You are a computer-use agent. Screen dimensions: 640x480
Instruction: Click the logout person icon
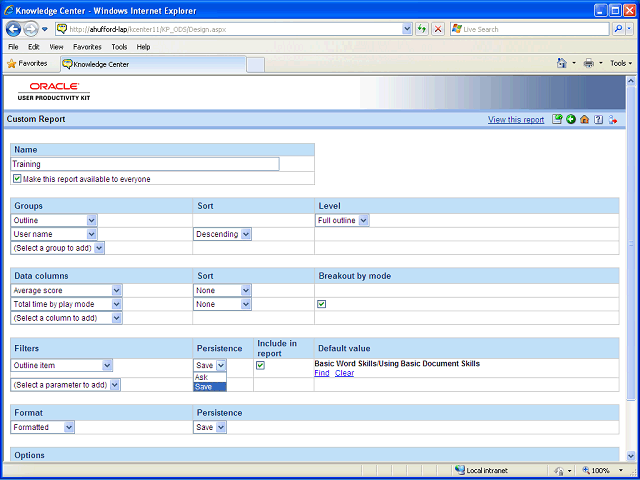[613, 119]
